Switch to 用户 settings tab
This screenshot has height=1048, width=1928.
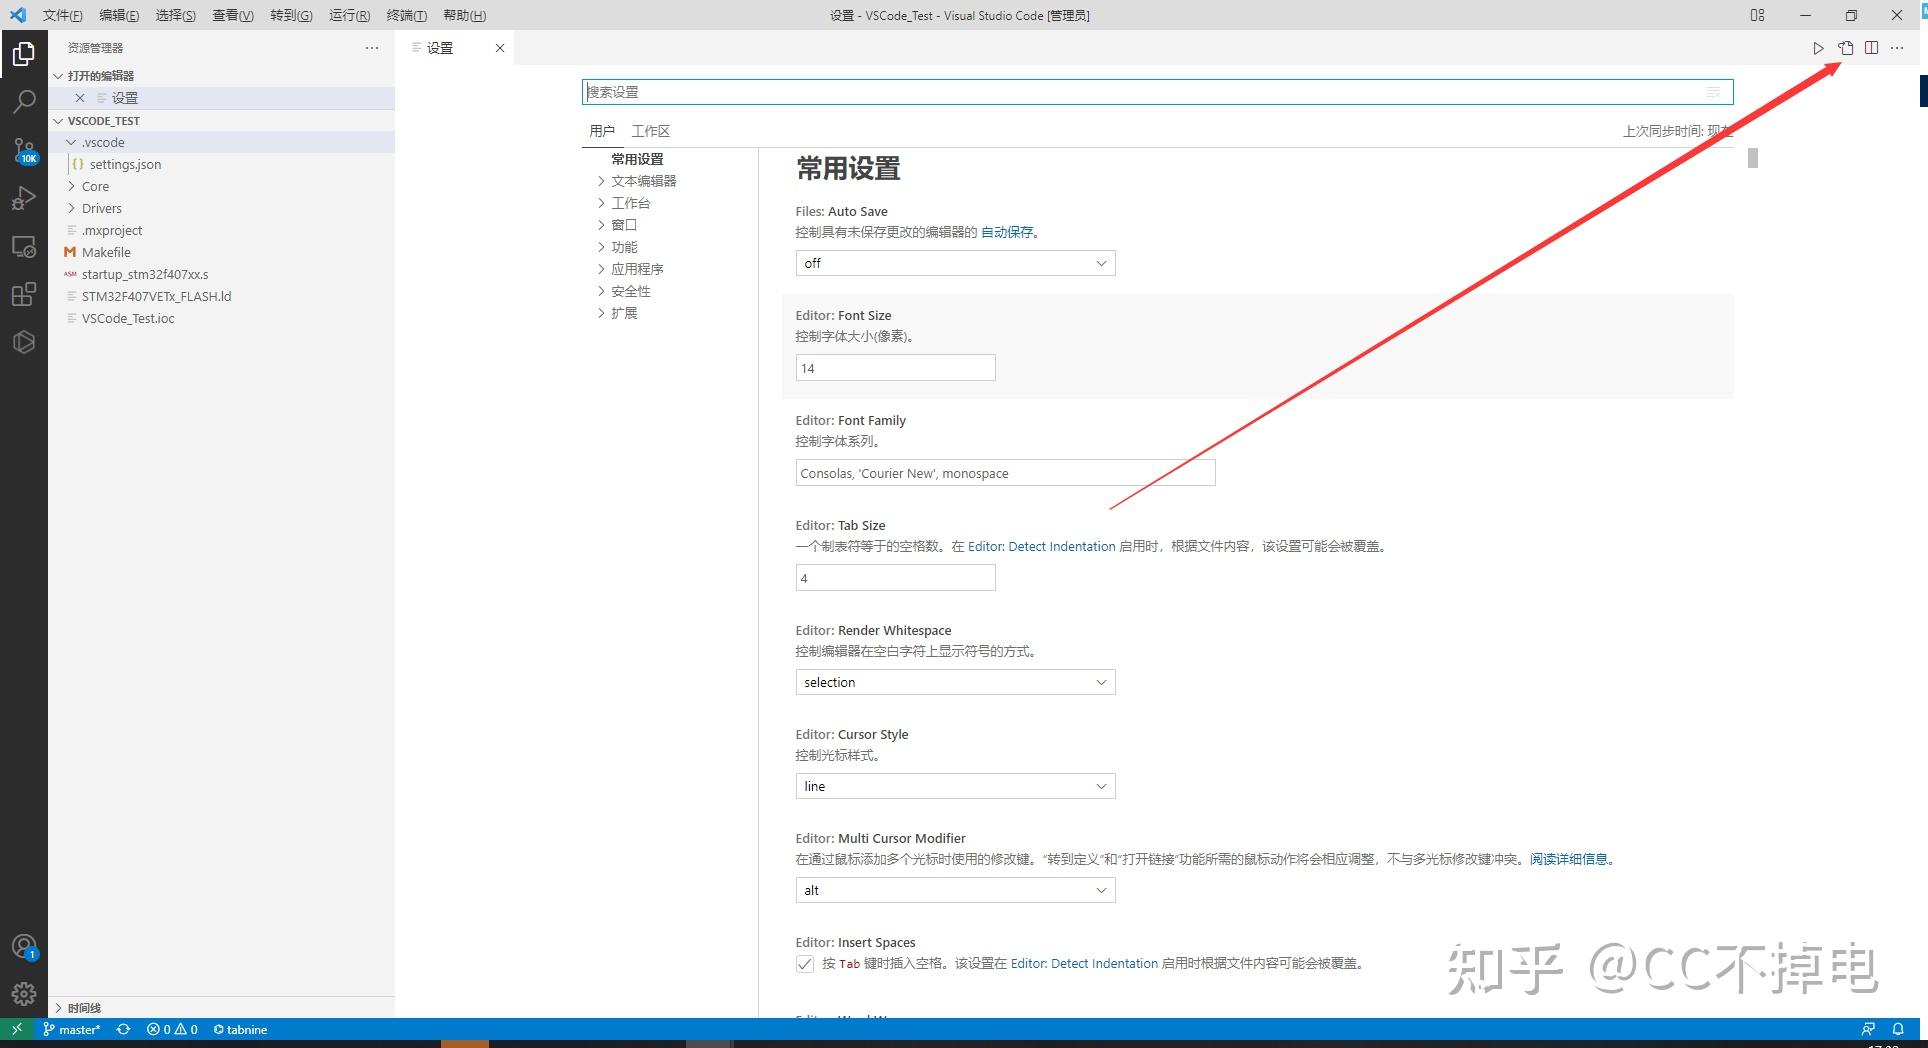click(602, 131)
